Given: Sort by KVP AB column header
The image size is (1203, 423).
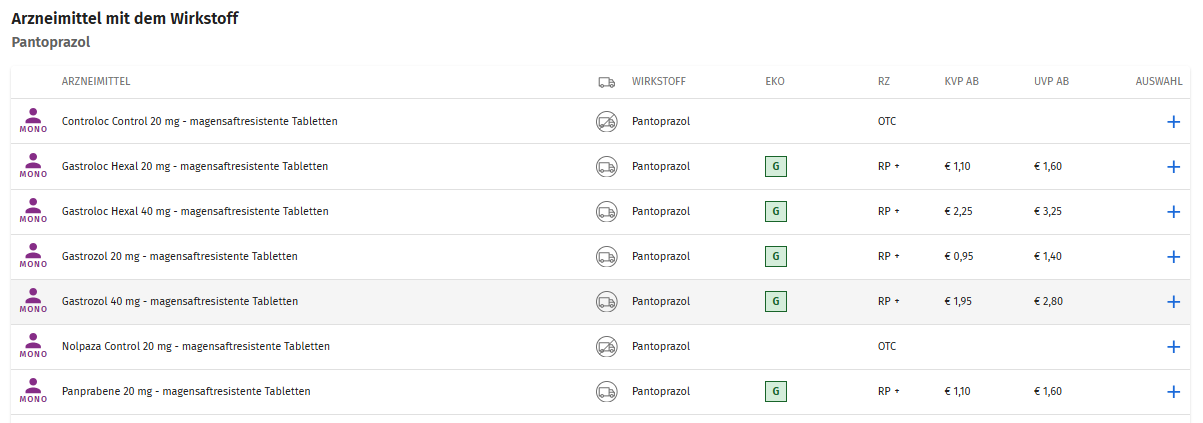Looking at the screenshot, I should coord(961,82).
